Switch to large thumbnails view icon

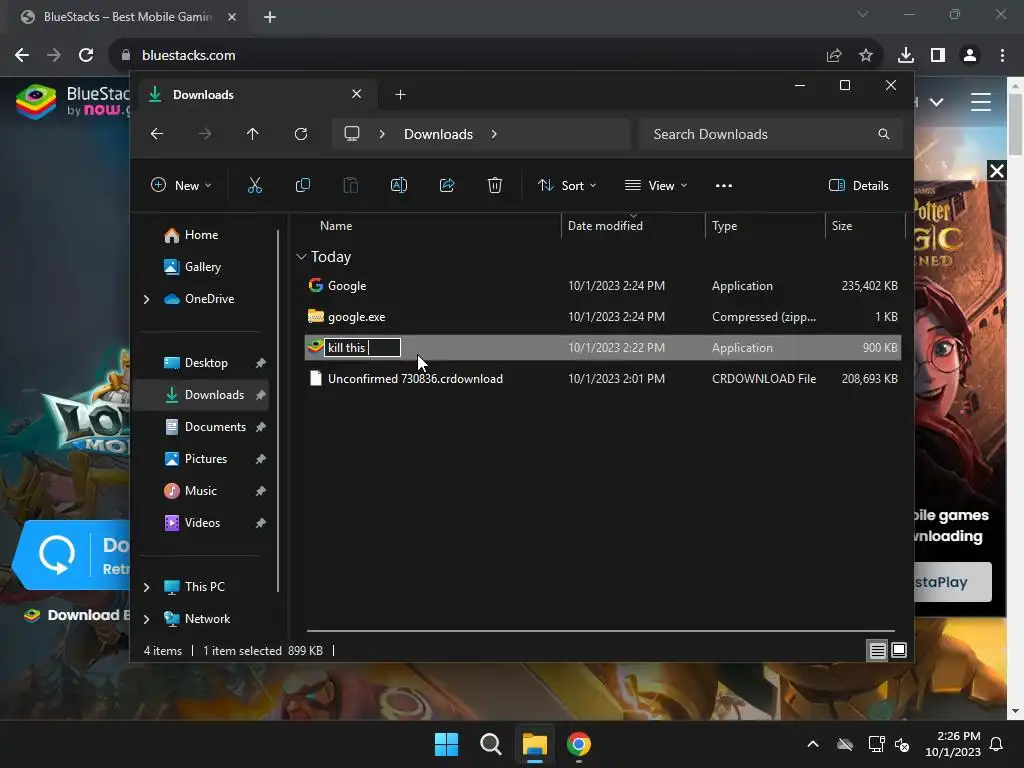pos(899,650)
